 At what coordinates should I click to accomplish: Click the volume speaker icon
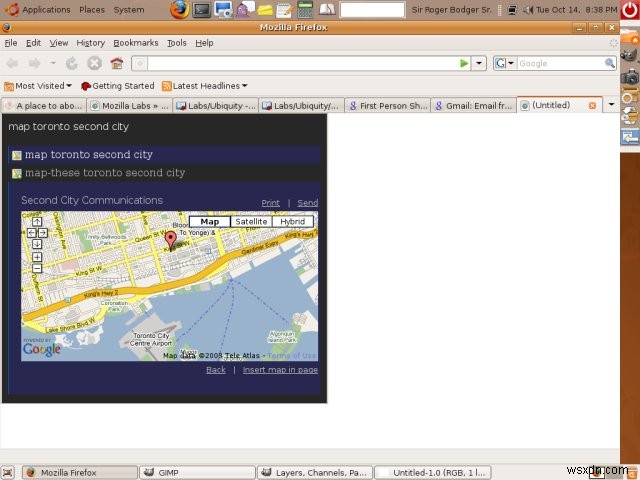tap(528, 9)
